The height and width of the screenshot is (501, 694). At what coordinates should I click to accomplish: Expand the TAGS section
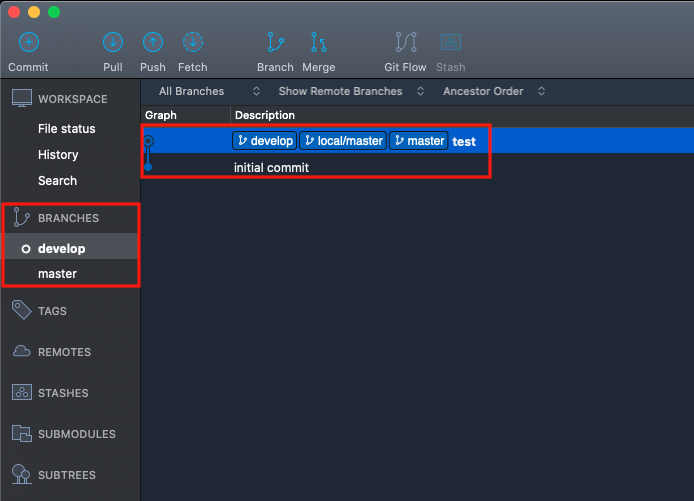(x=52, y=311)
